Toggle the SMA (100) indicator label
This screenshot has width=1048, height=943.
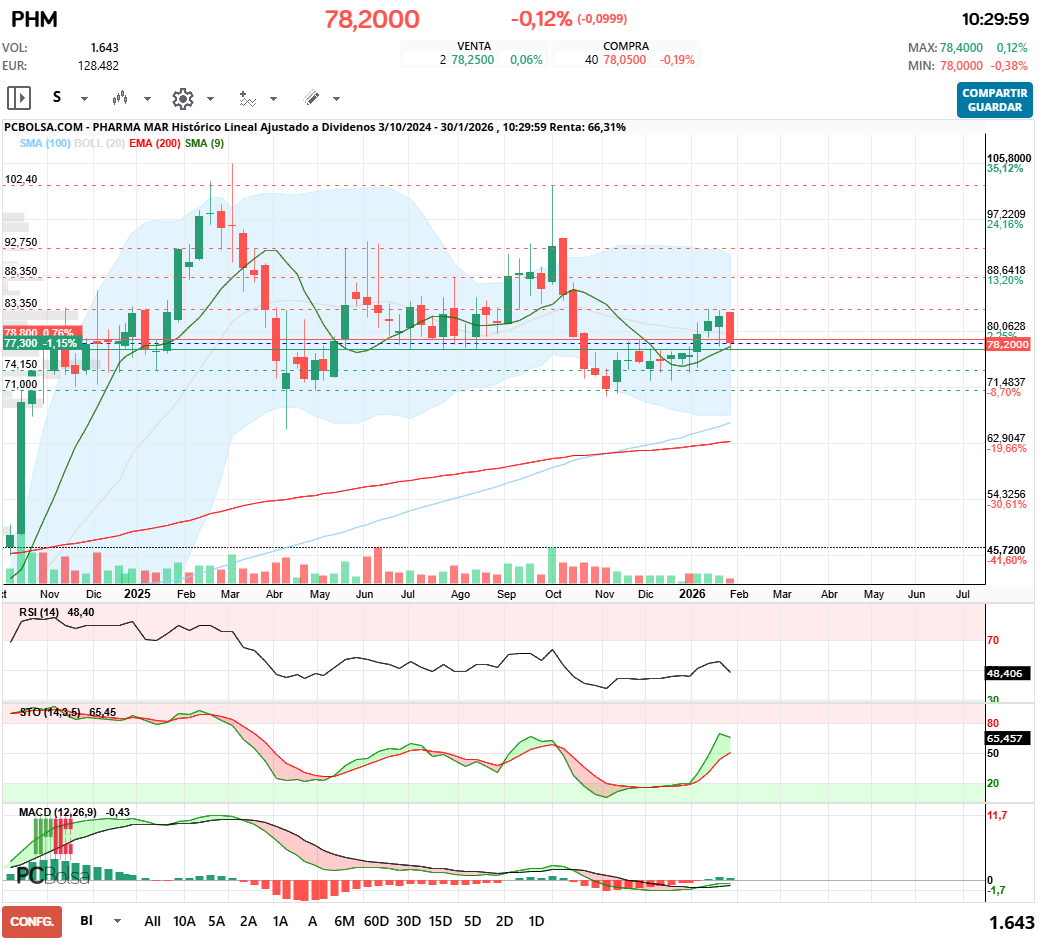coord(45,143)
